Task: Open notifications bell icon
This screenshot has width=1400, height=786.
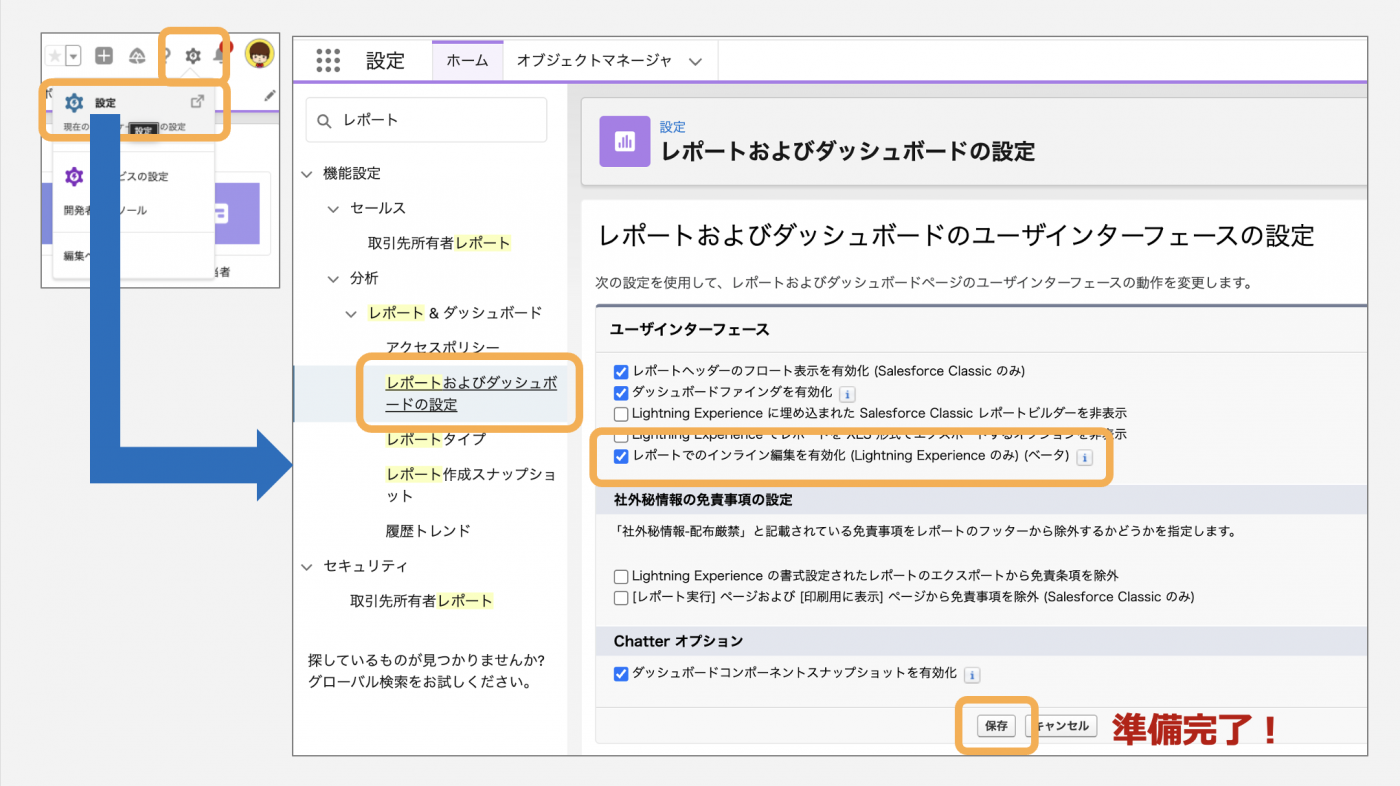Action: click(219, 56)
